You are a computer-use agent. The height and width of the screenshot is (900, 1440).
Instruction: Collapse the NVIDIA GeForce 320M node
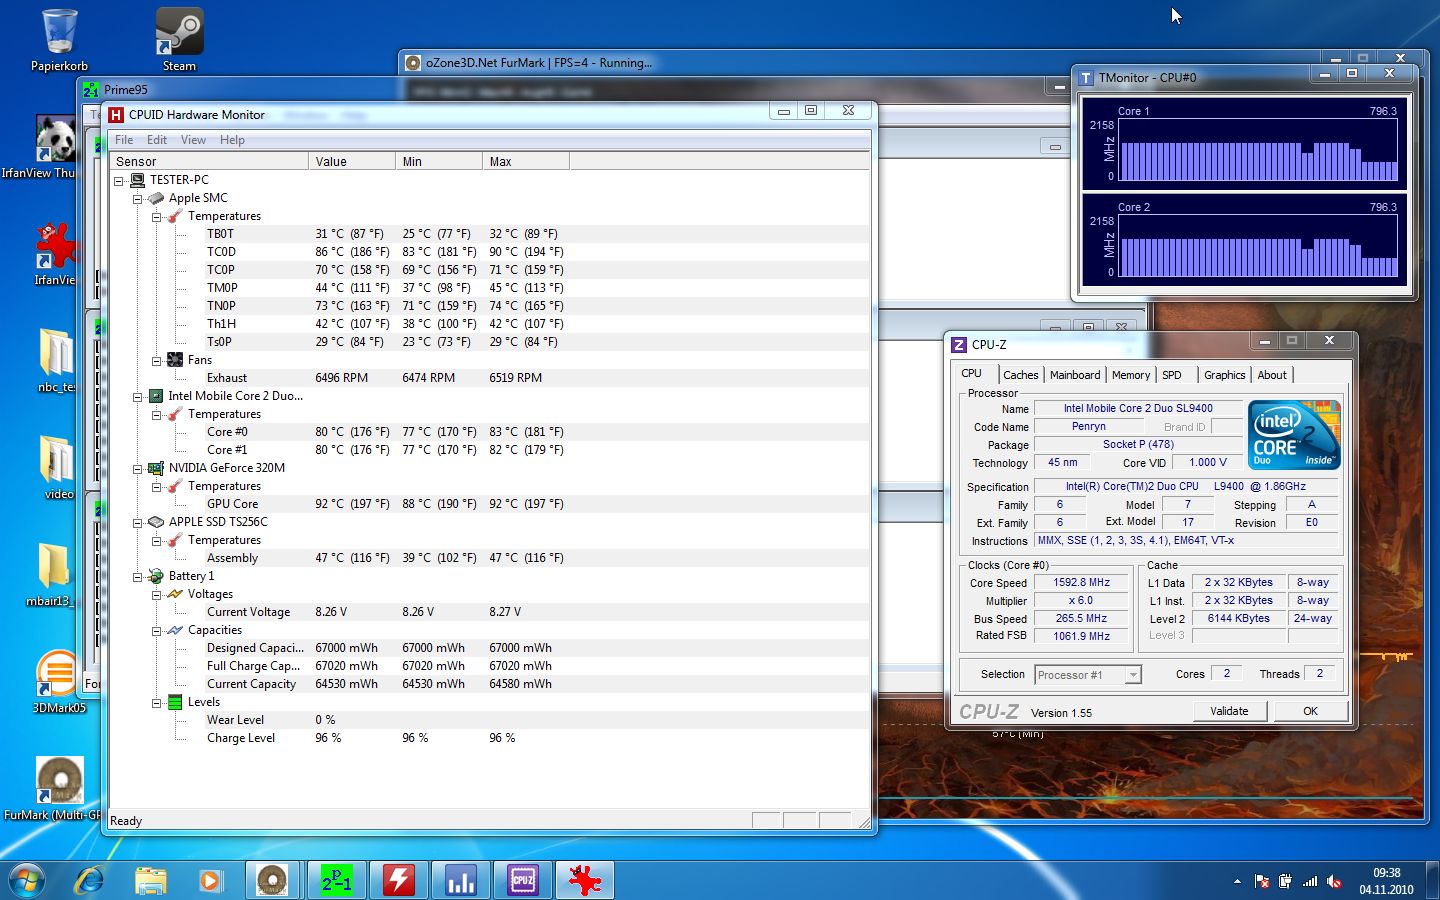click(x=138, y=468)
